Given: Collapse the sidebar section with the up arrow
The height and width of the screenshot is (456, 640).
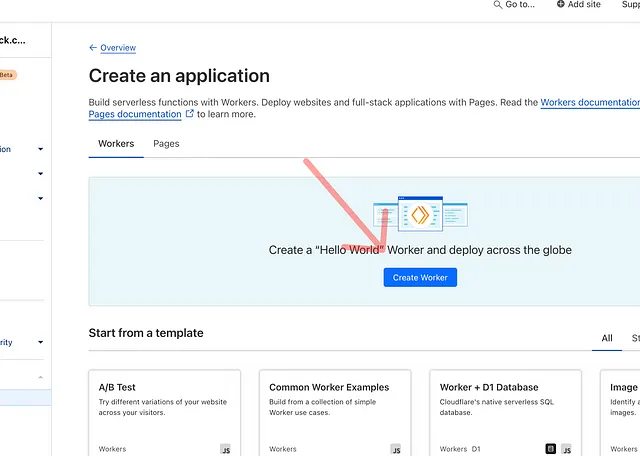Looking at the screenshot, I should point(40,377).
